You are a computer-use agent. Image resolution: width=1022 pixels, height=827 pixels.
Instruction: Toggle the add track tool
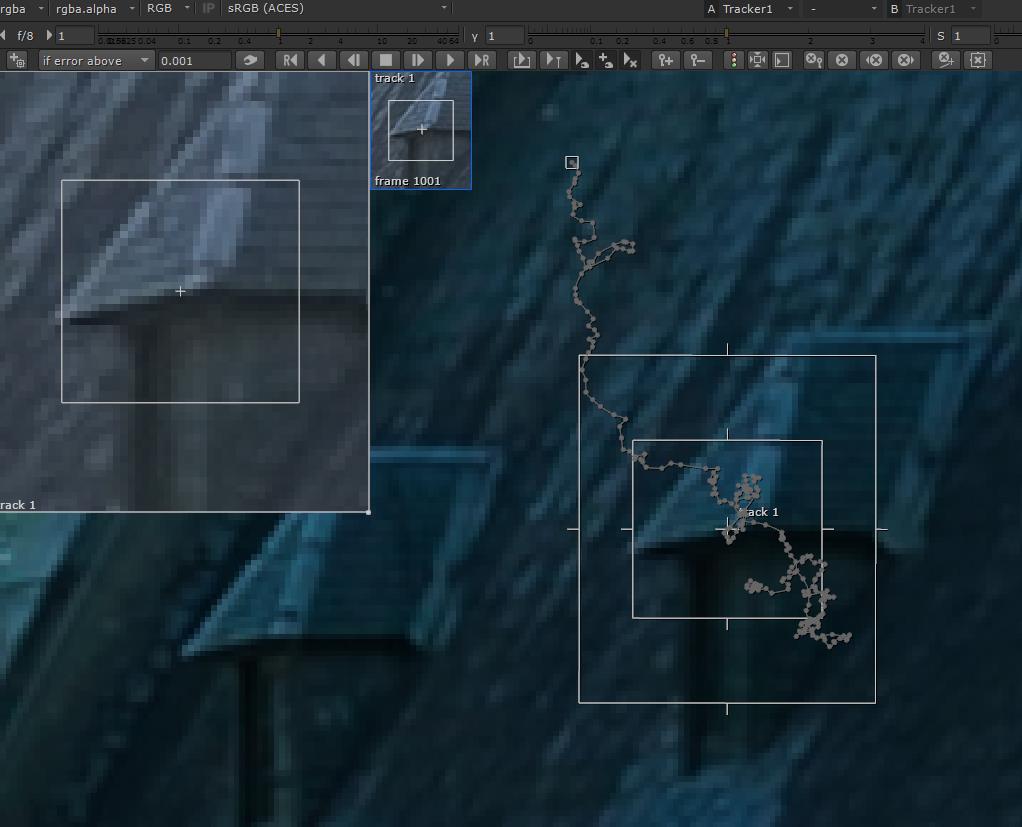click(17, 60)
